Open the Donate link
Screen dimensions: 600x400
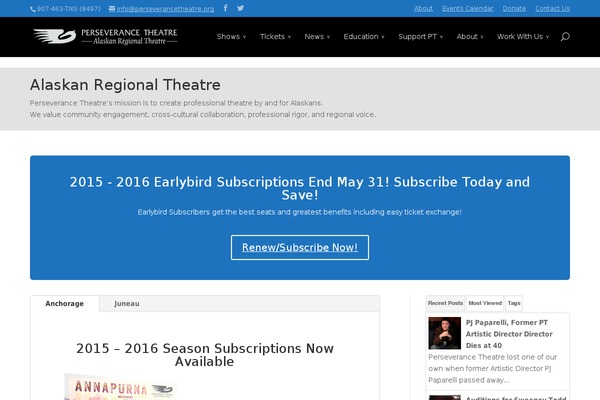click(514, 8)
